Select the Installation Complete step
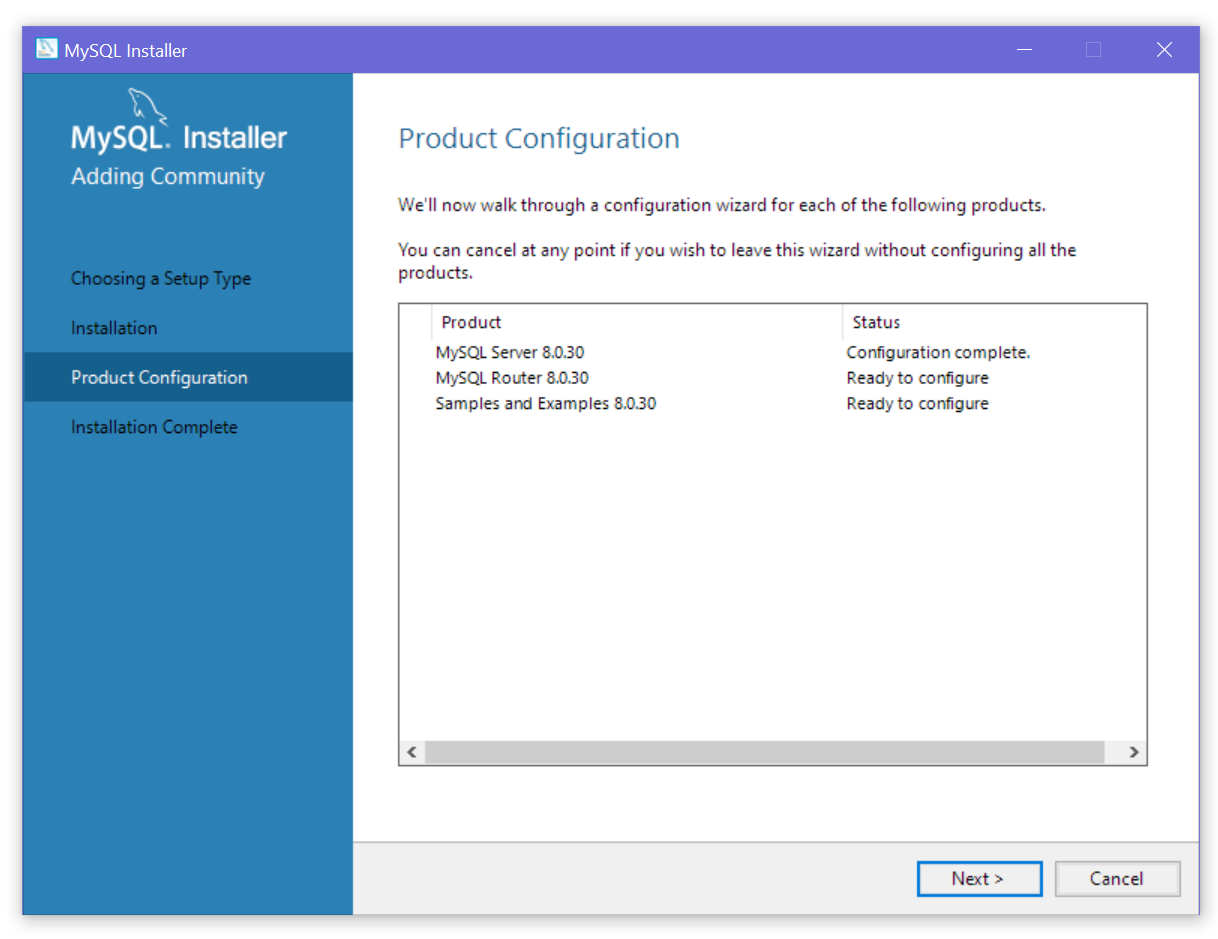This screenshot has height=939, width=1218. tap(154, 427)
